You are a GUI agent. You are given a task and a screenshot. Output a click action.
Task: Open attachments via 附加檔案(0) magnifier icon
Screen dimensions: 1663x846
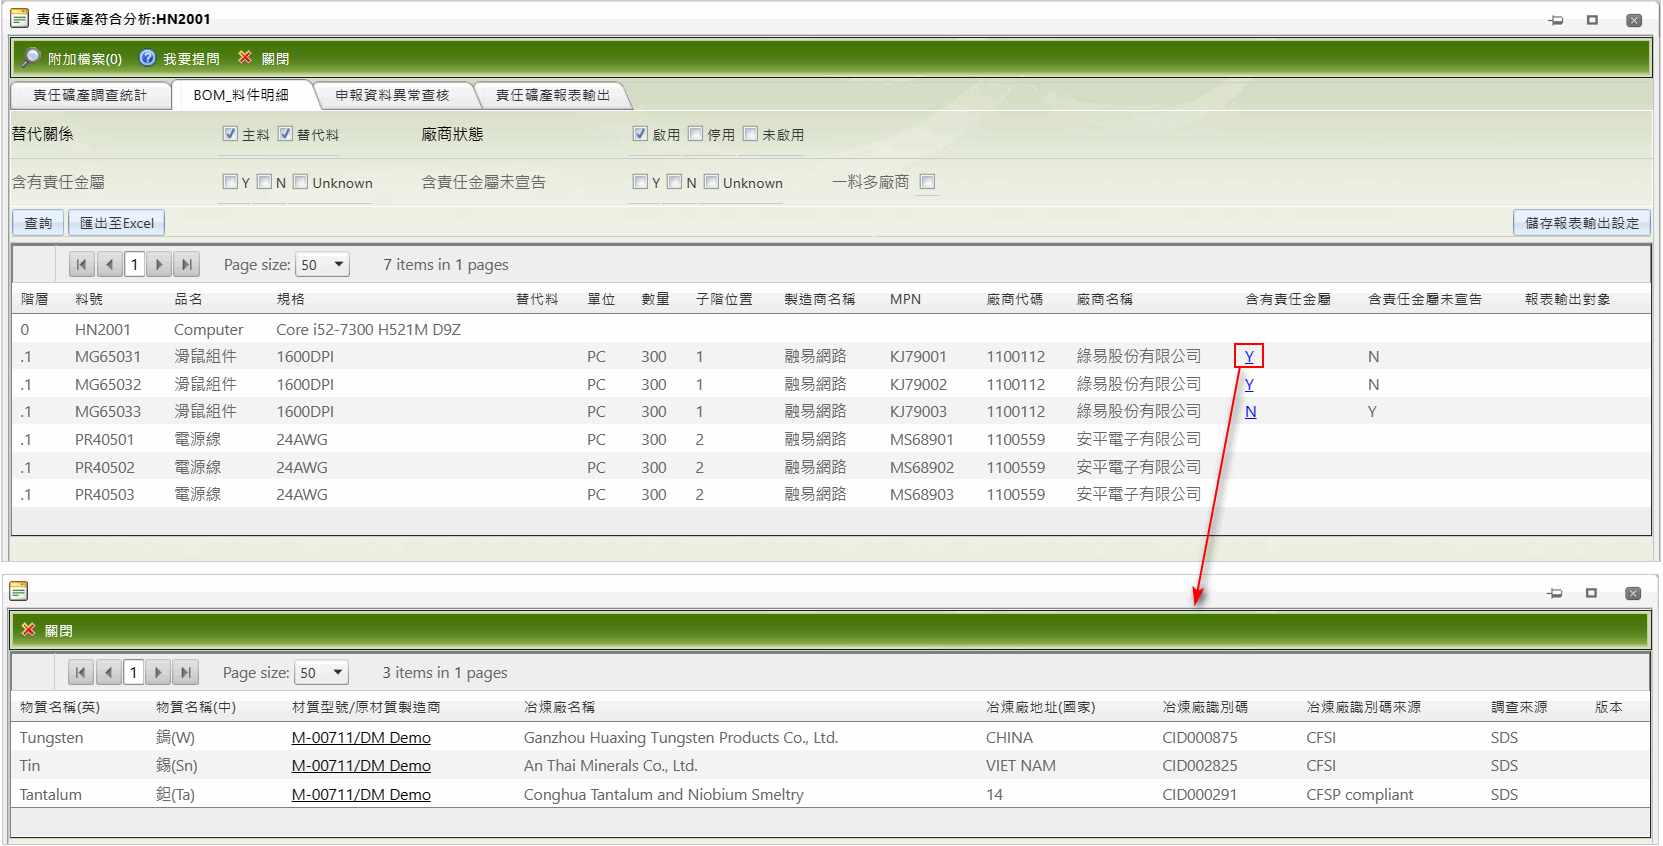click(31, 58)
